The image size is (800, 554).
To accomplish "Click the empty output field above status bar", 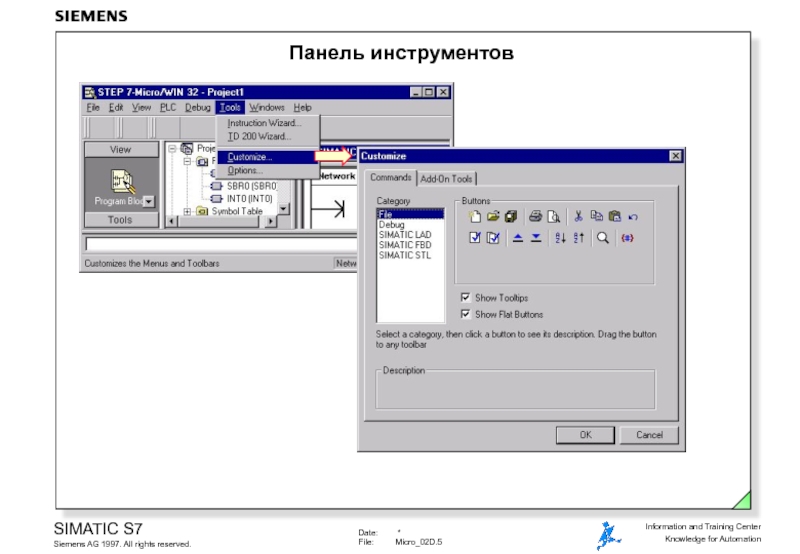I will (221, 244).
